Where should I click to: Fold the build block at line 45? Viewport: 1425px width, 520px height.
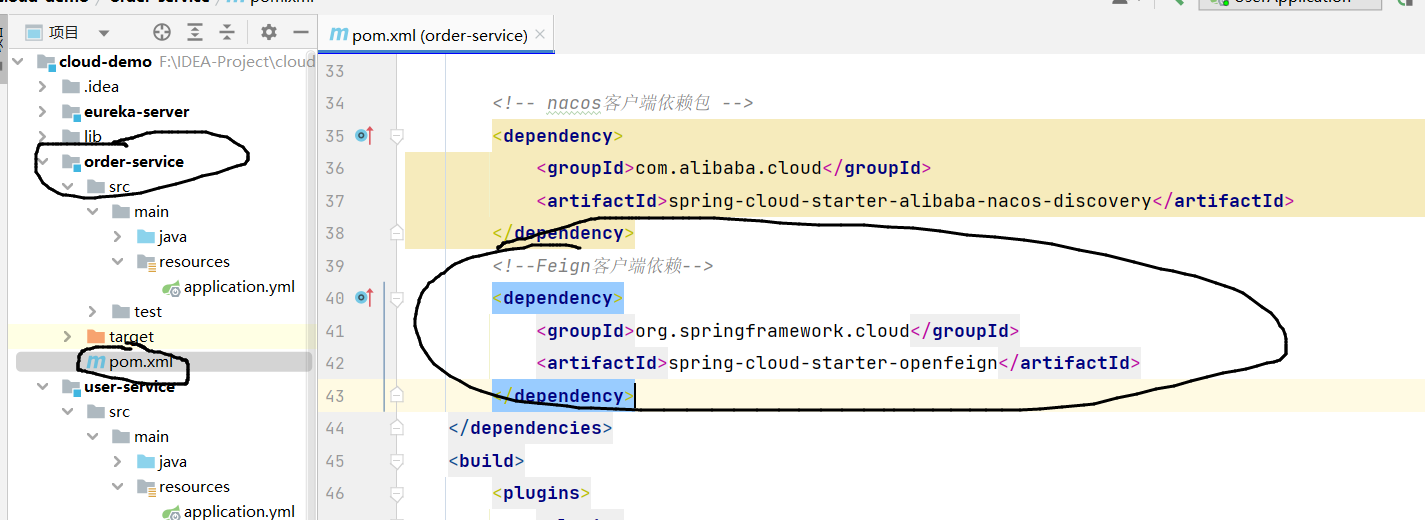pos(397,461)
